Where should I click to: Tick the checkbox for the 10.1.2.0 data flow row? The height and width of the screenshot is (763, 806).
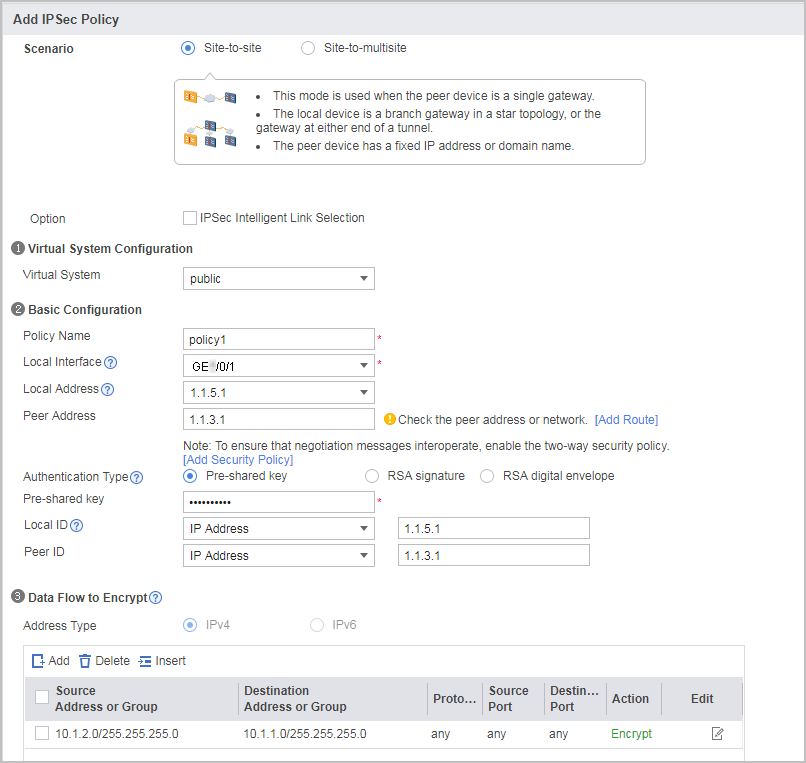[x=42, y=733]
